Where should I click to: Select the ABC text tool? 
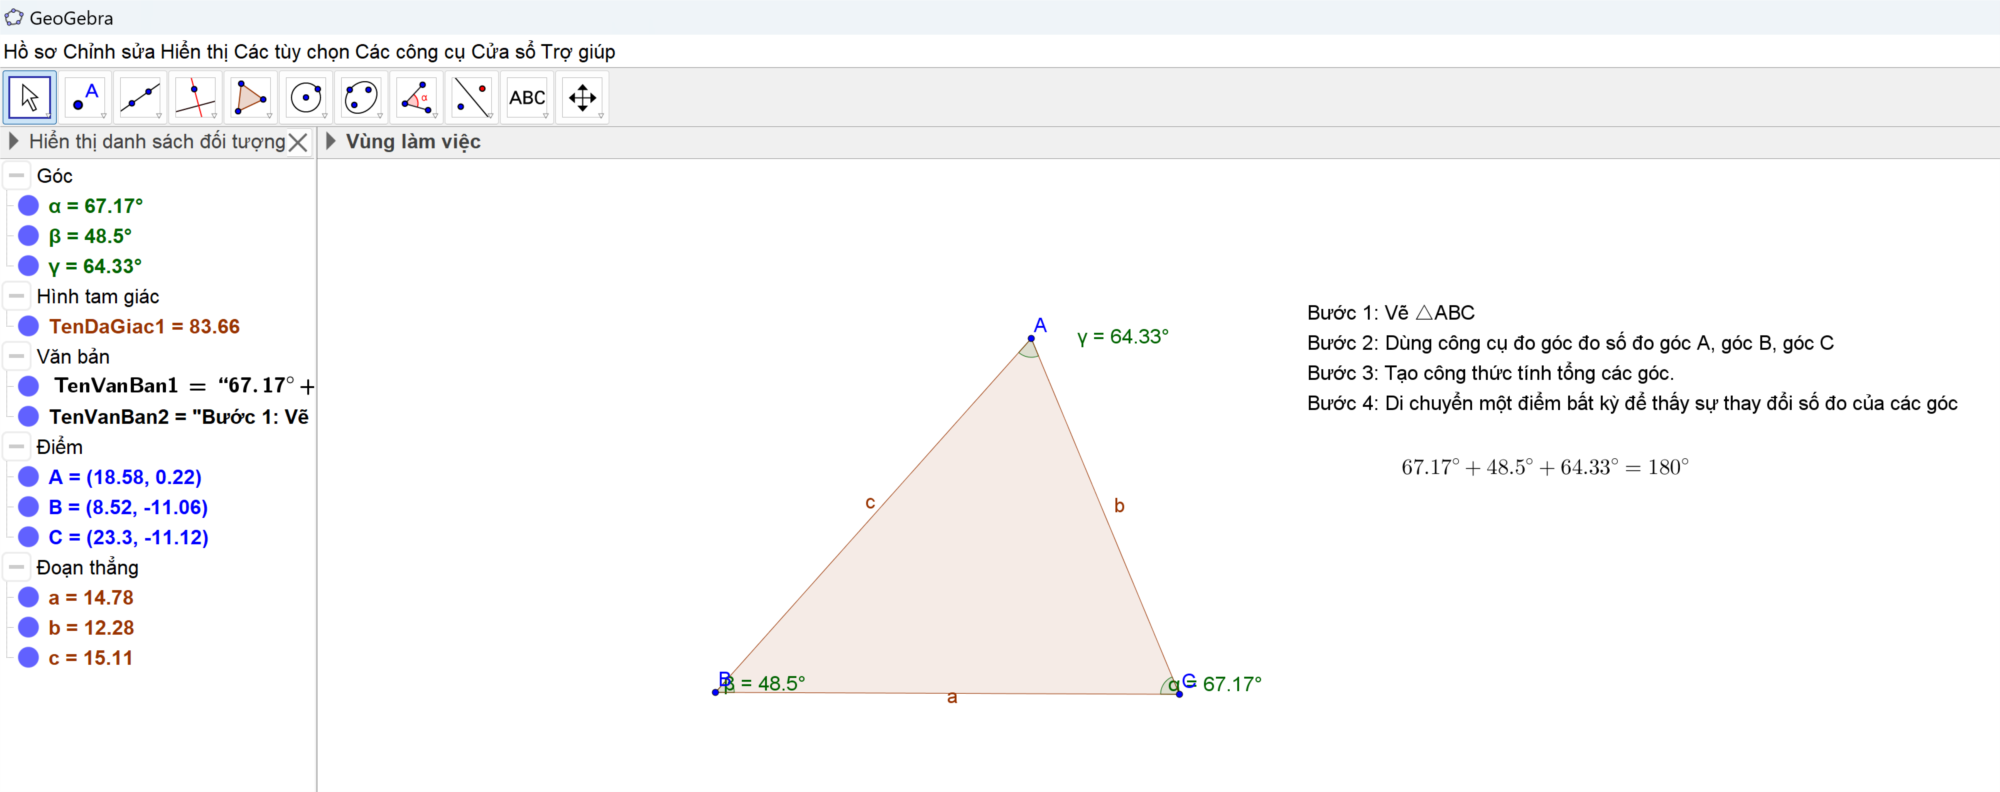click(527, 98)
